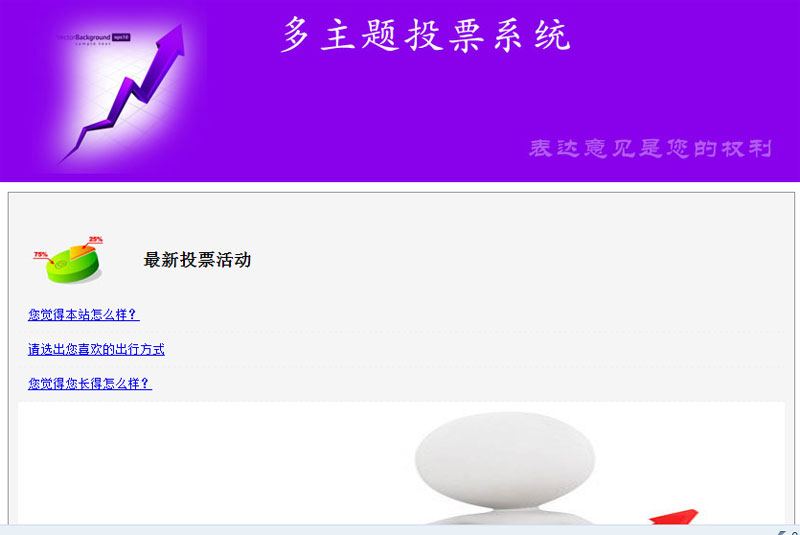Open the 您觉得本站怎么样? poll link
The image size is (800, 535).
pyautogui.click(x=84, y=315)
